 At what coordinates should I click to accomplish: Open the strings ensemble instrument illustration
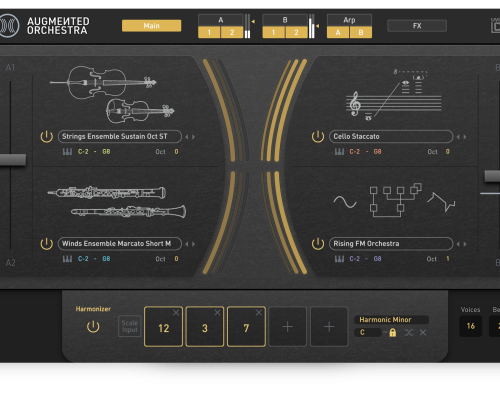[112, 94]
